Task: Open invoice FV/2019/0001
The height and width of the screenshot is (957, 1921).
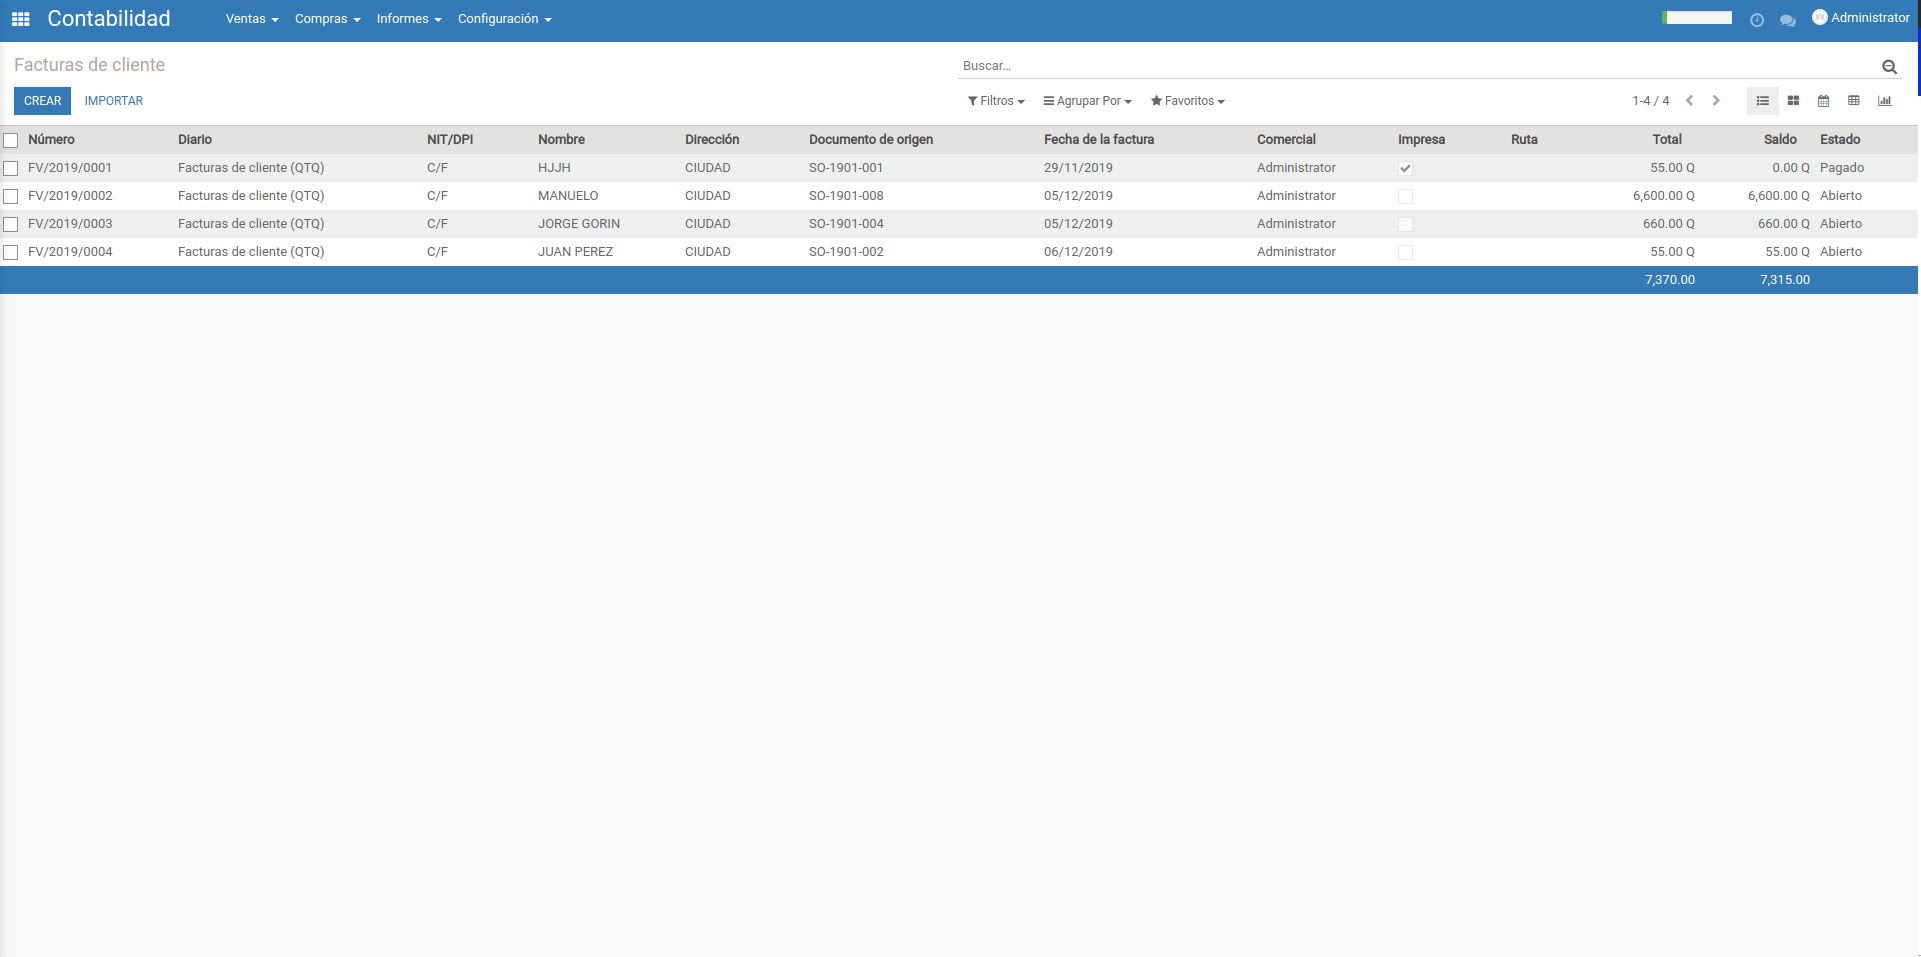Action: pyautogui.click(x=70, y=168)
